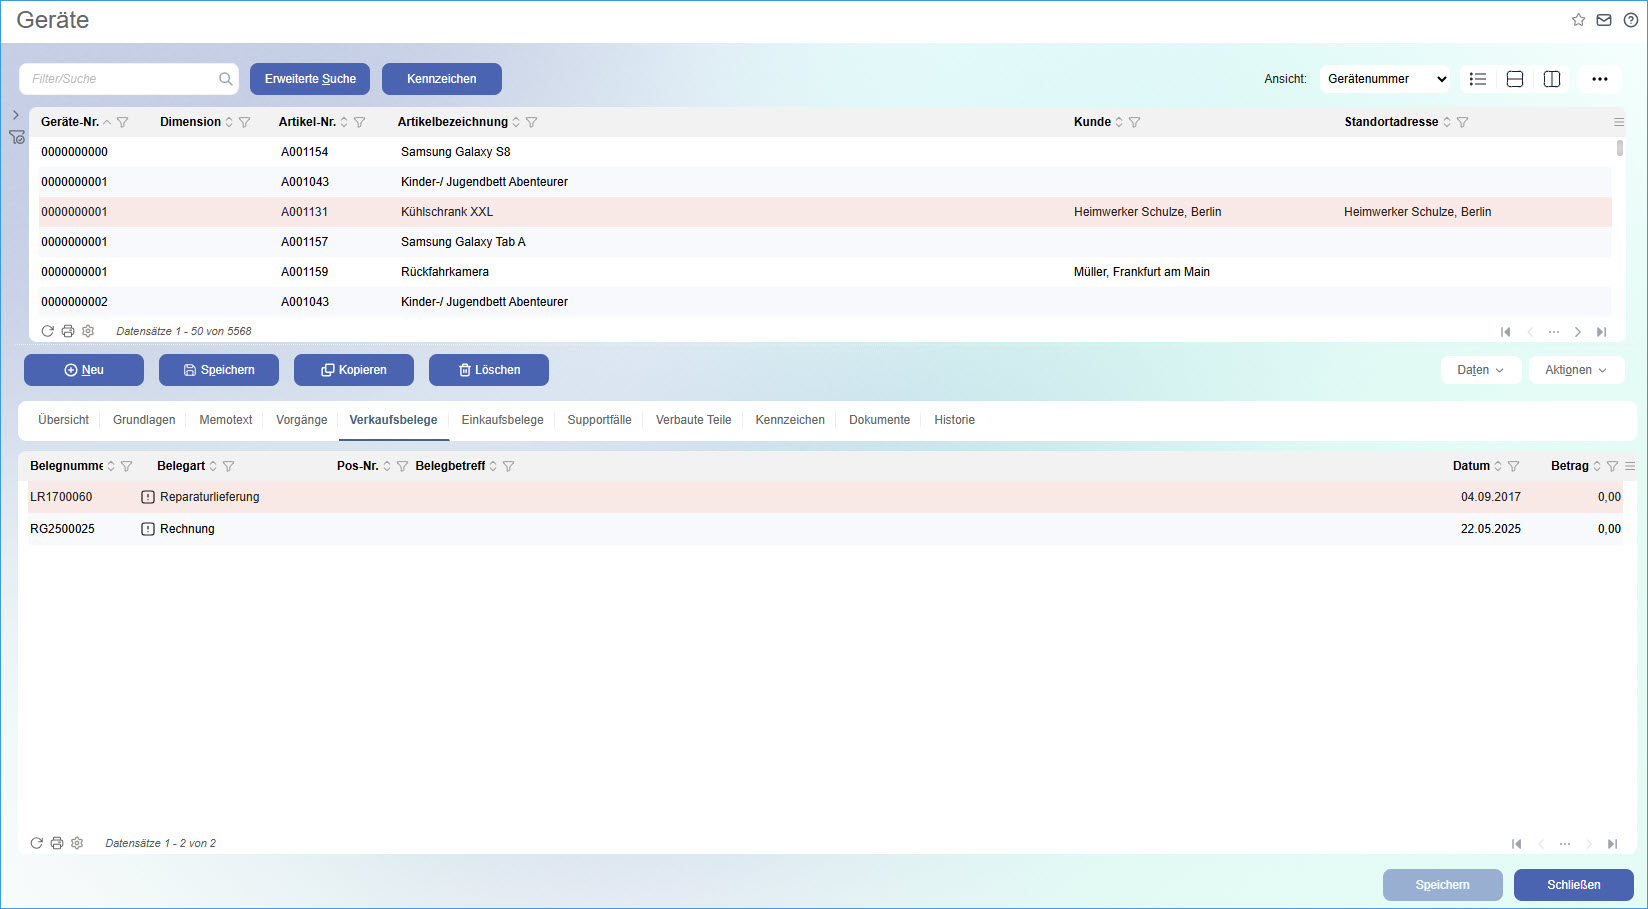The width and height of the screenshot is (1648, 909).
Task: Open upper table settings gear
Action: (88, 331)
